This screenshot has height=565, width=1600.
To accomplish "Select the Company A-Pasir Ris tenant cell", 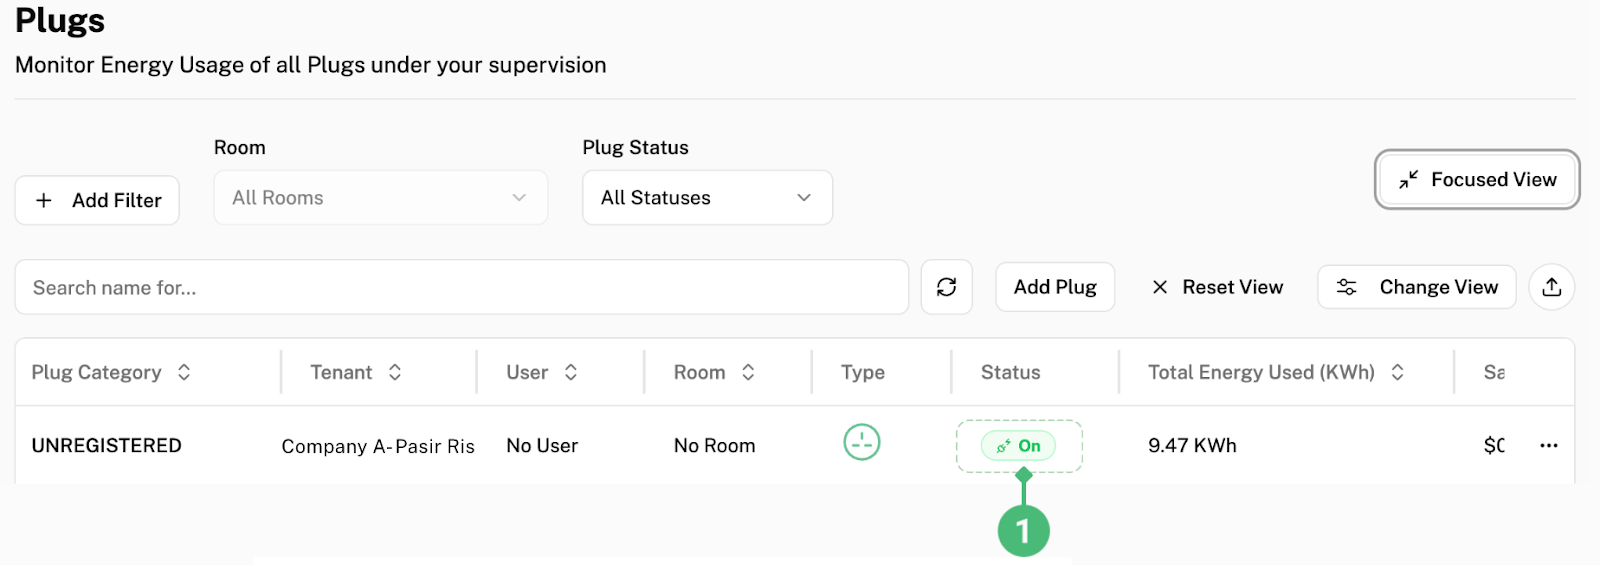I will point(378,446).
